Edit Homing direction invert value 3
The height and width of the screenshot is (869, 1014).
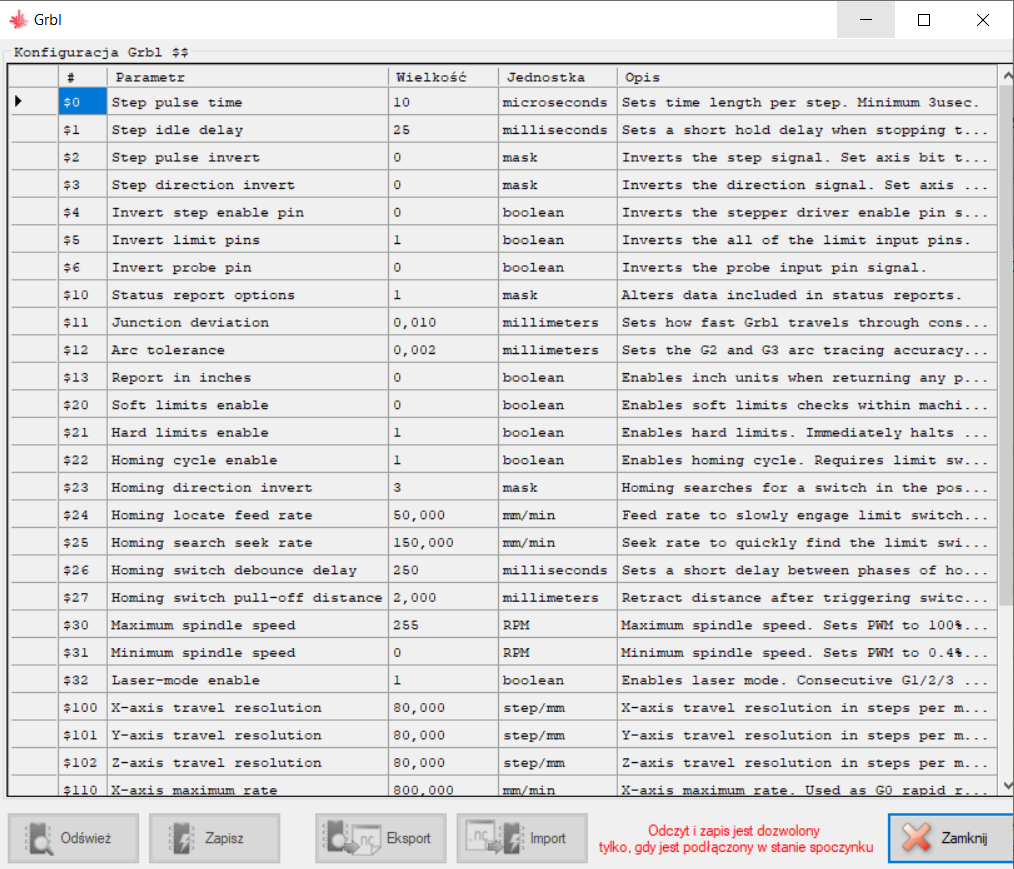444,488
